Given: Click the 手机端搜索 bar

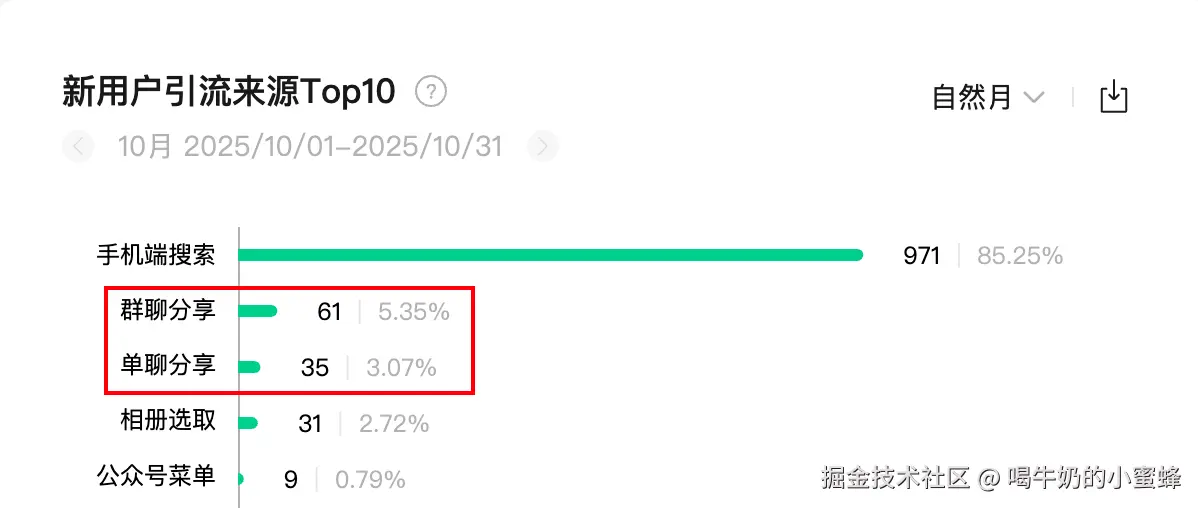Looking at the screenshot, I should click(x=551, y=255).
